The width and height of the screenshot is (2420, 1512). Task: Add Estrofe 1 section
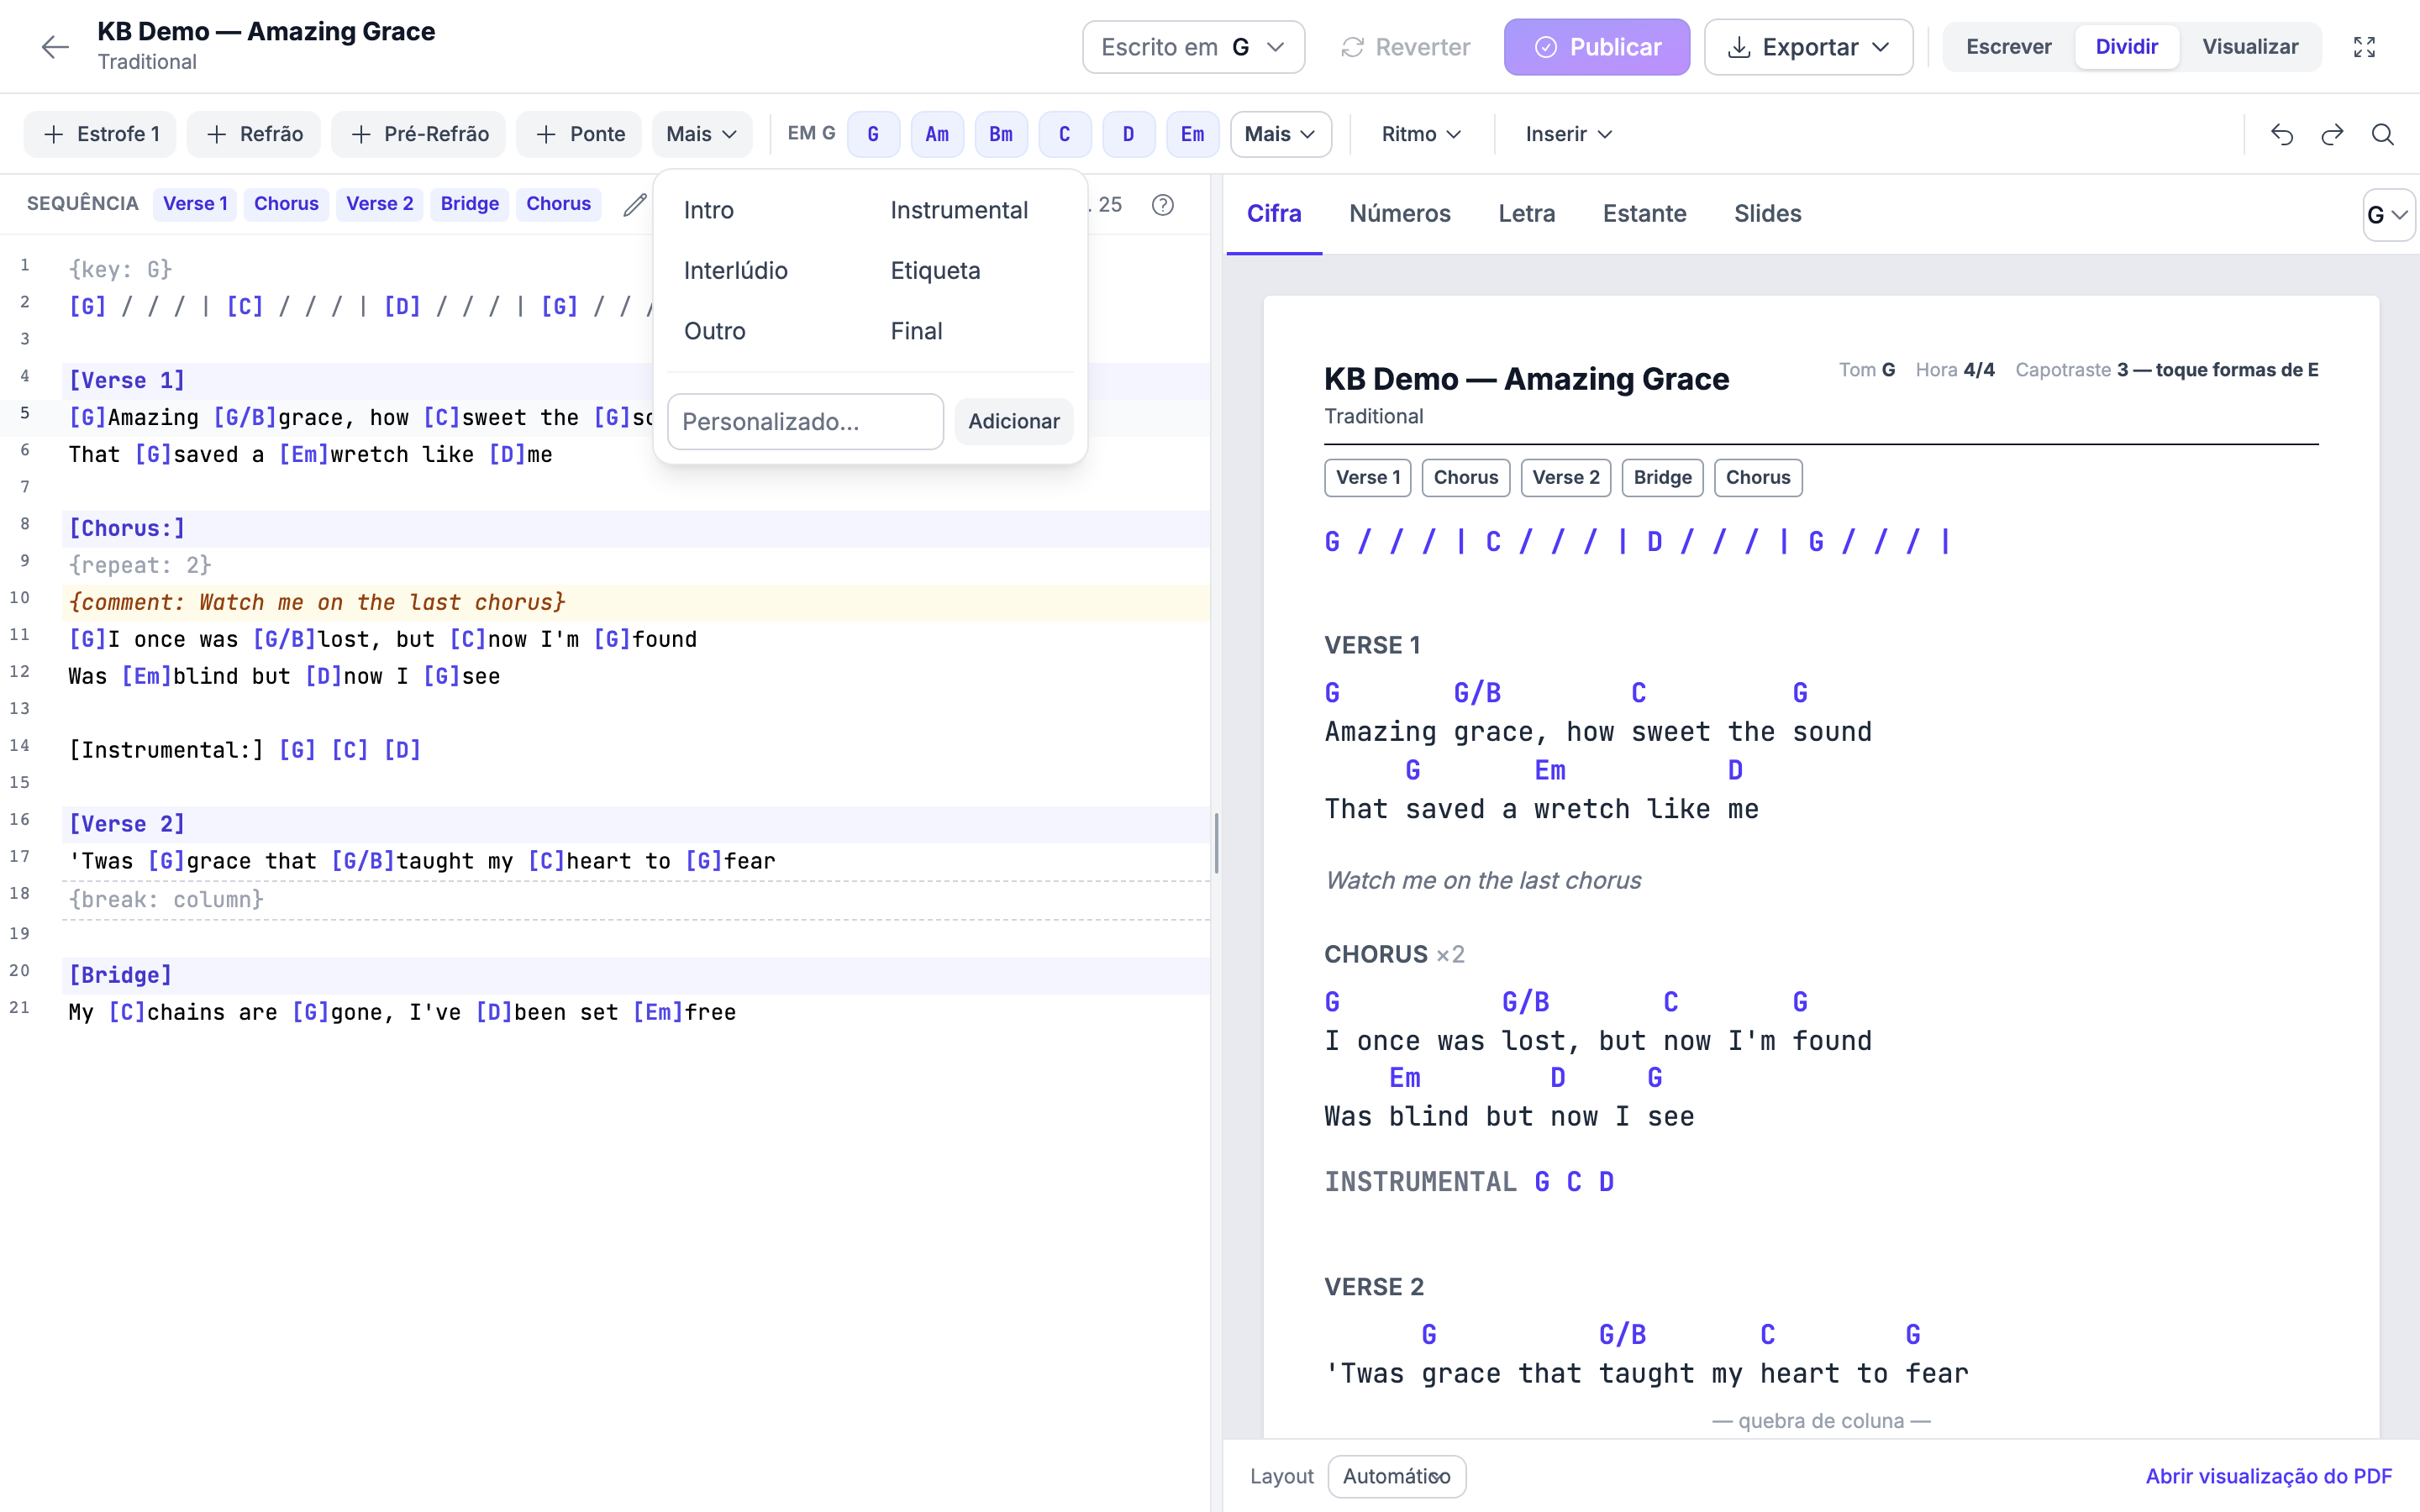point(100,134)
